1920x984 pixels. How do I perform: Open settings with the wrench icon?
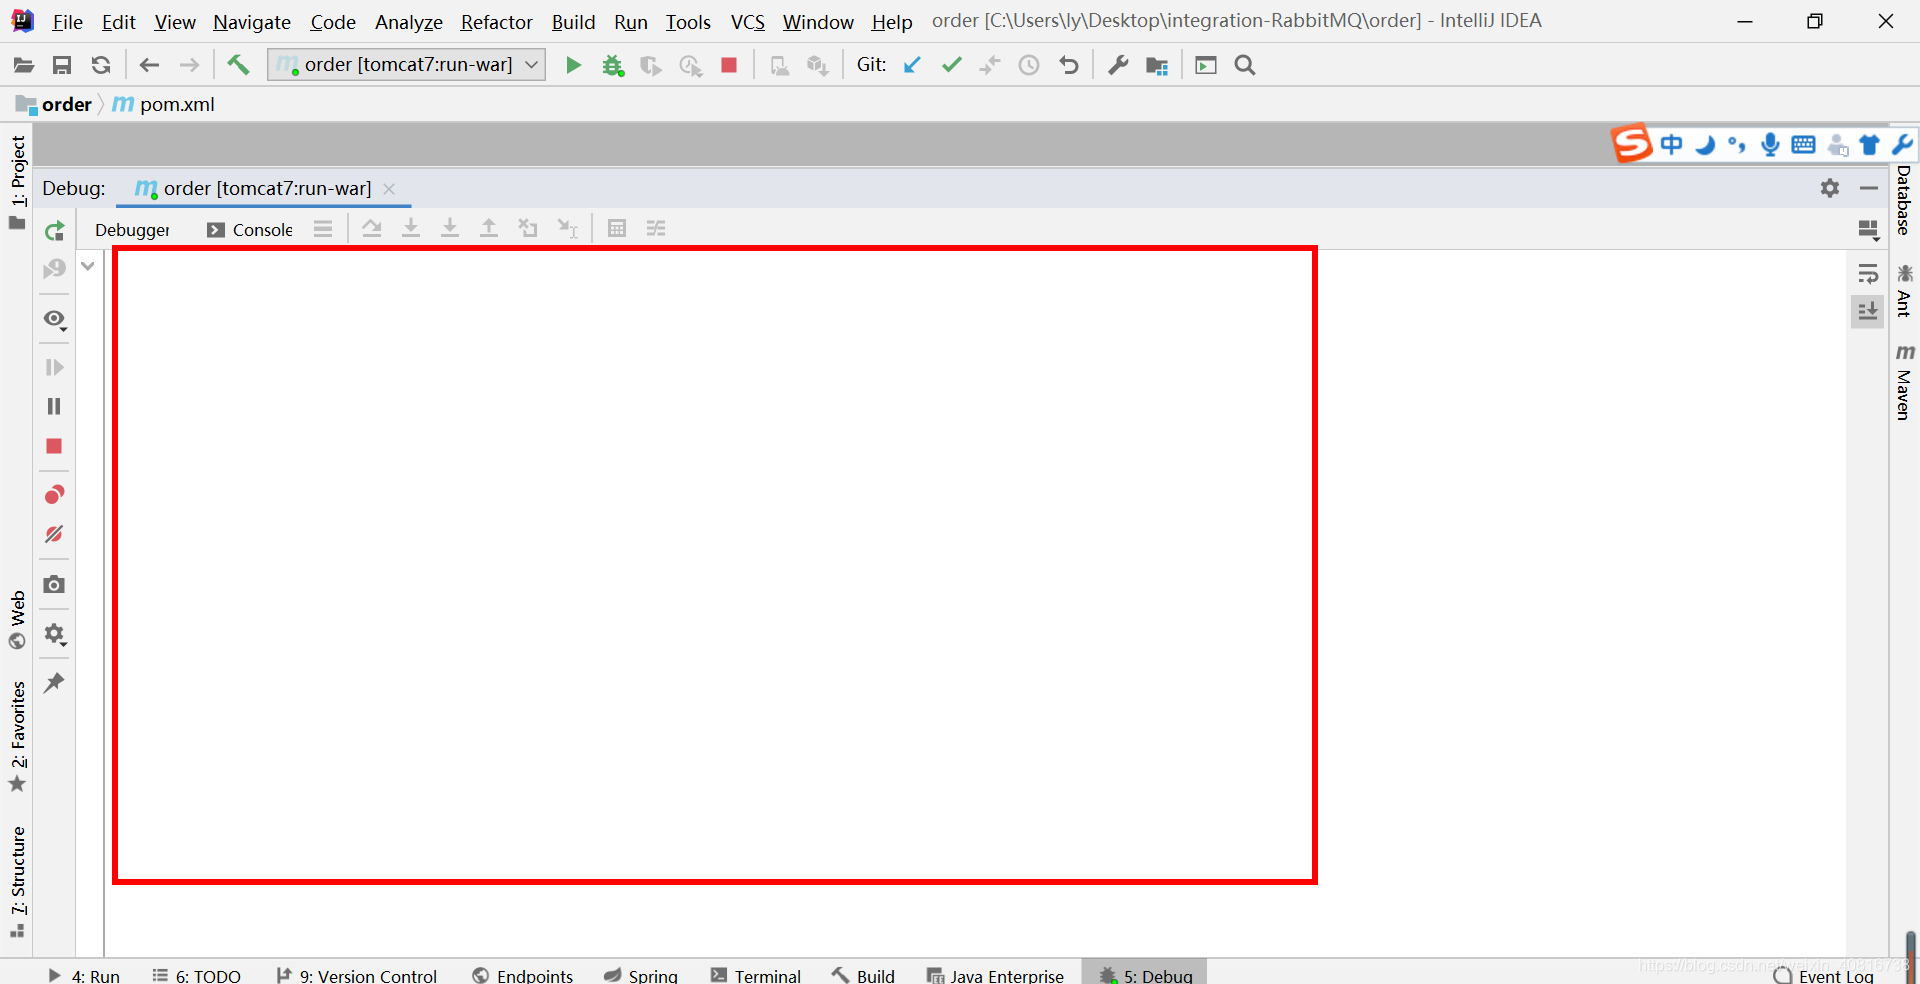point(1118,65)
